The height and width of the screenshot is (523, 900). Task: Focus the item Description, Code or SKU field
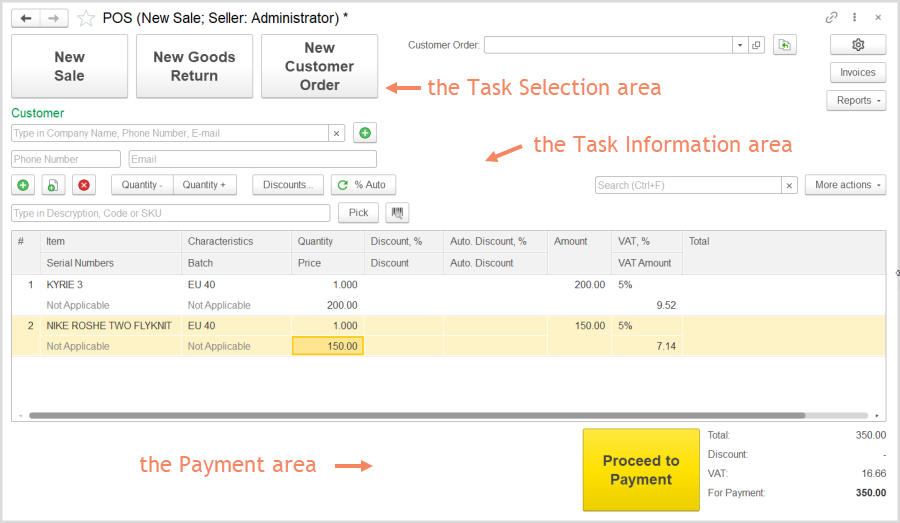(x=170, y=213)
